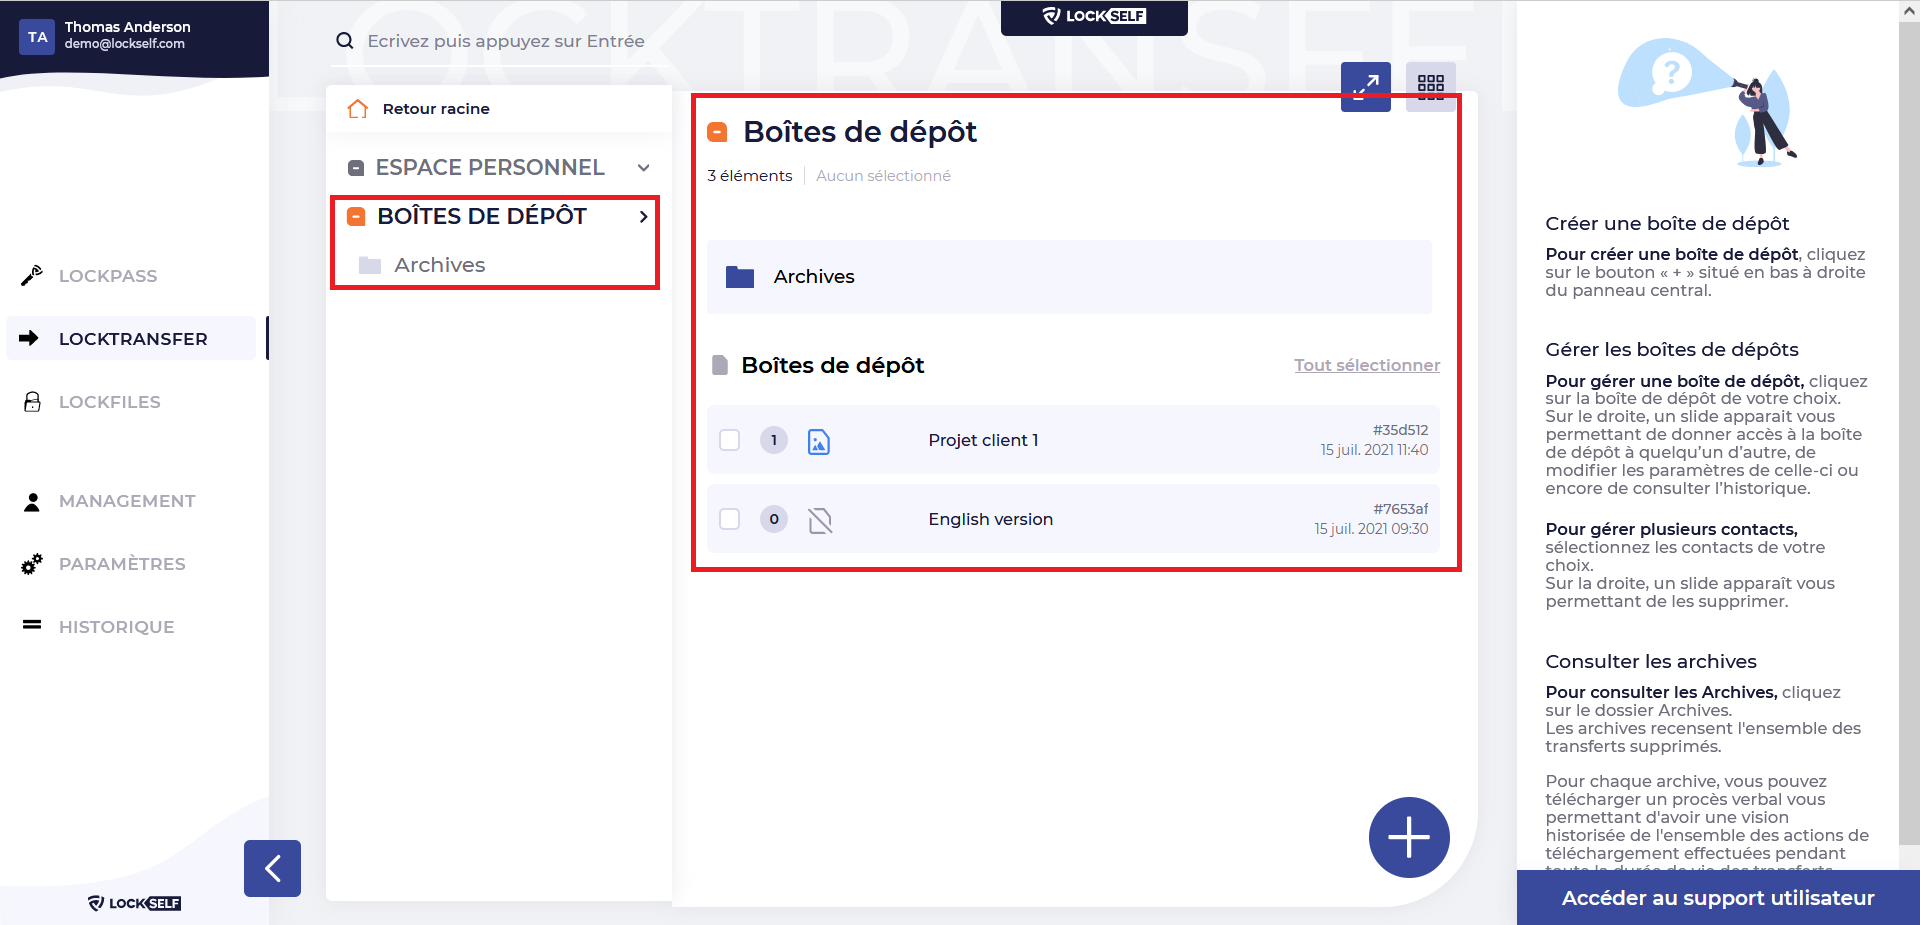Collapse sidebar with the back chevron button
The image size is (1920, 925).
tap(272, 868)
